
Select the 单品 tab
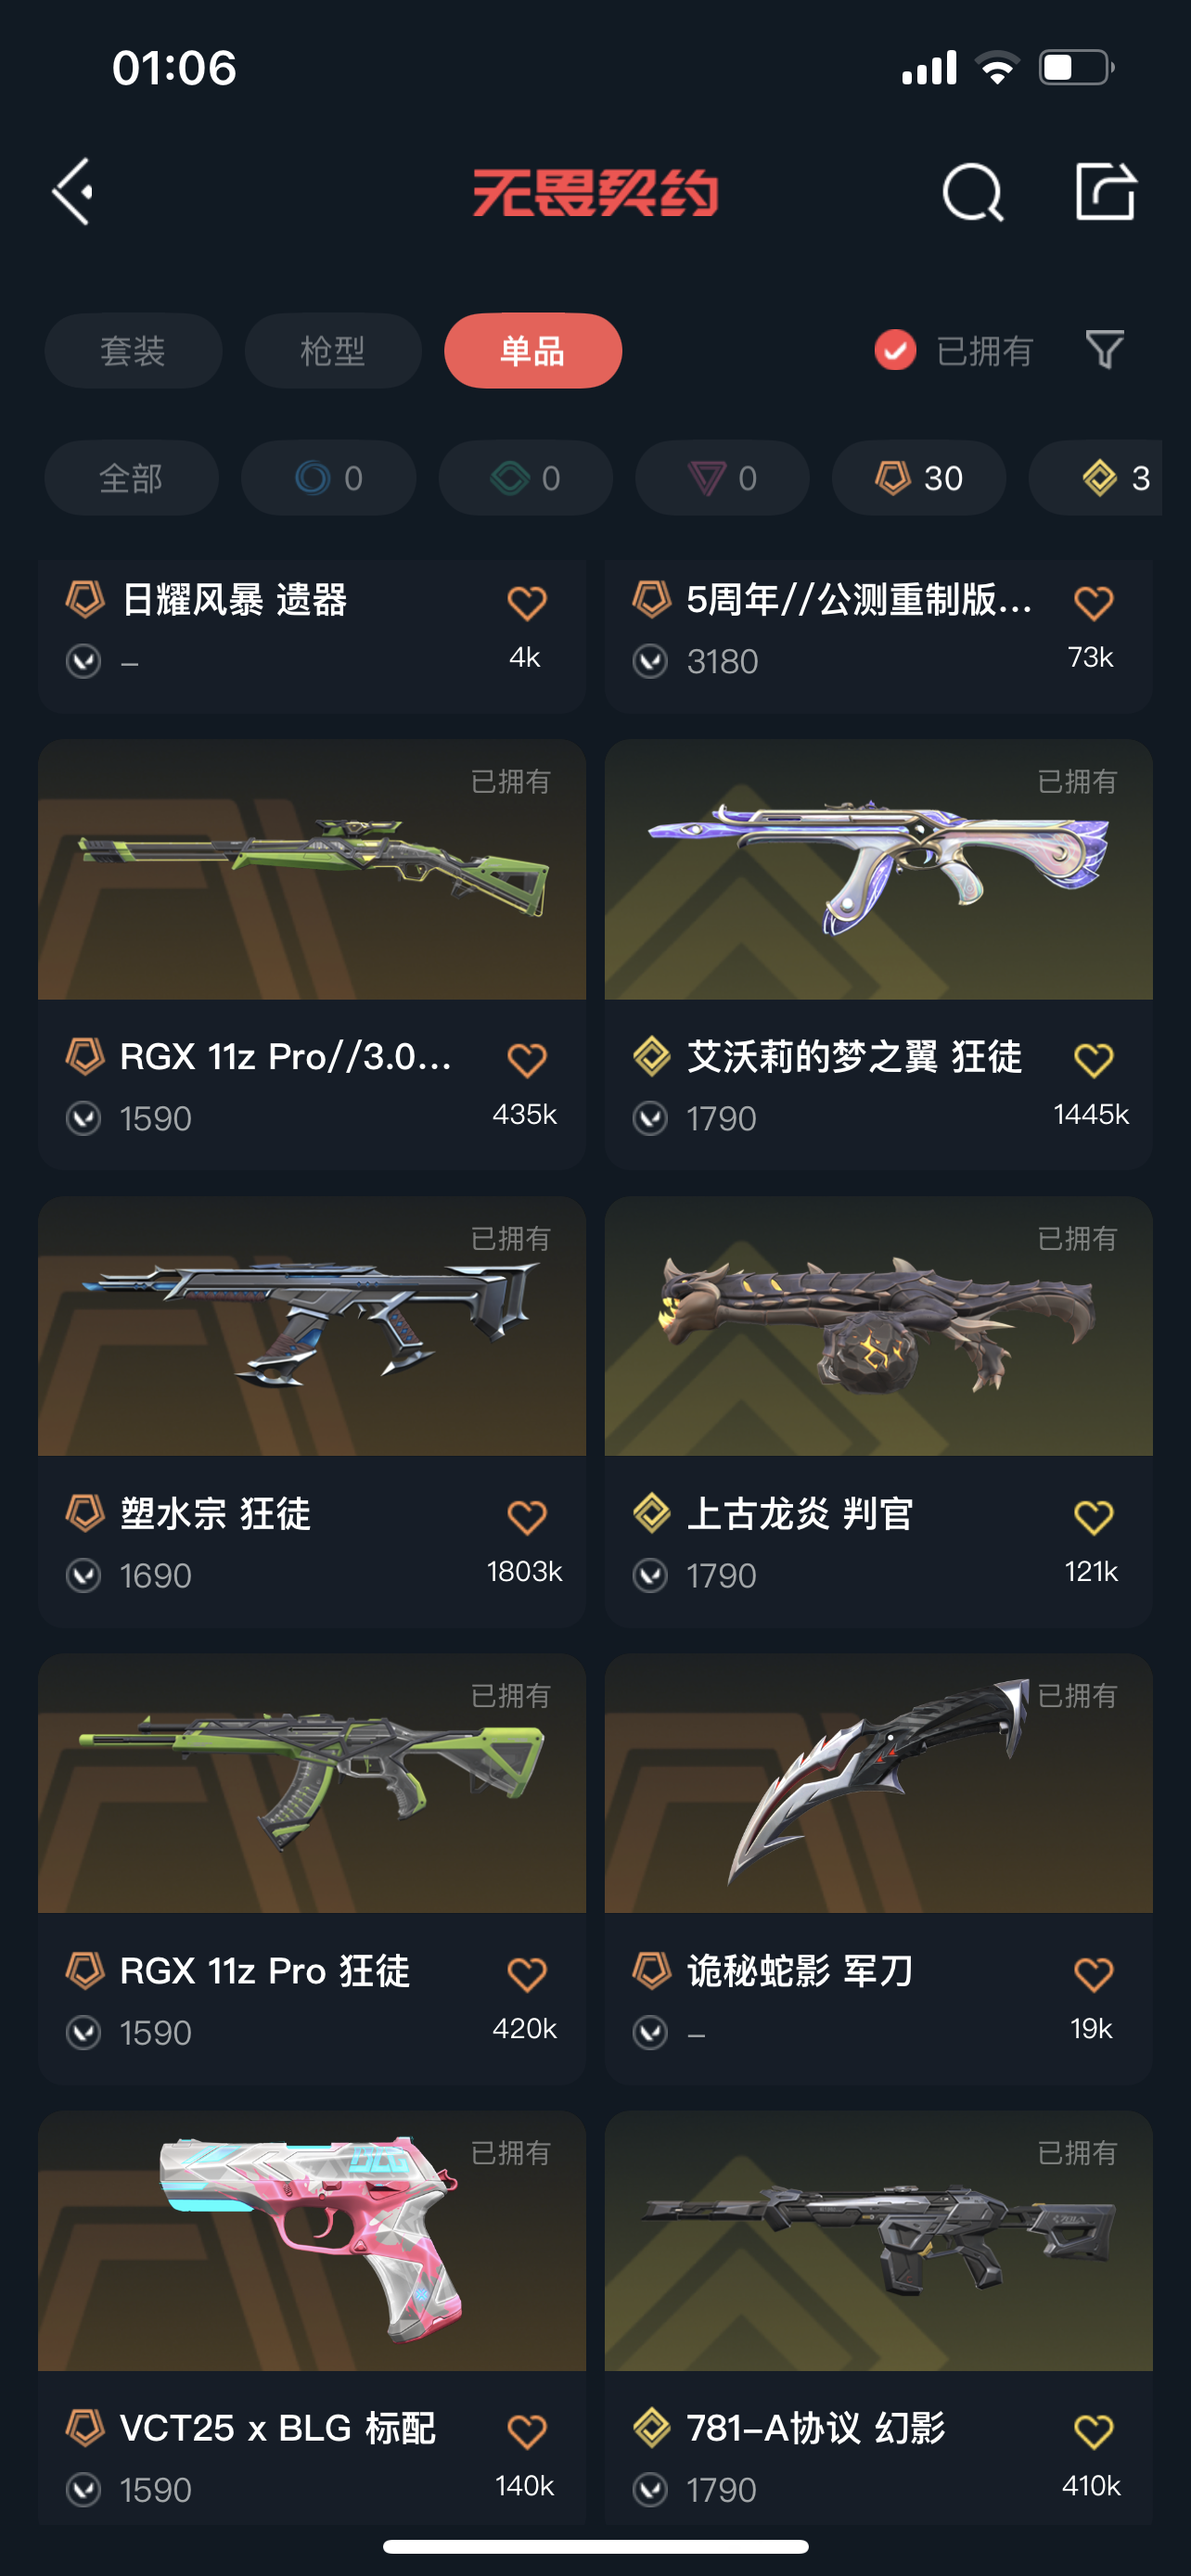pos(533,351)
